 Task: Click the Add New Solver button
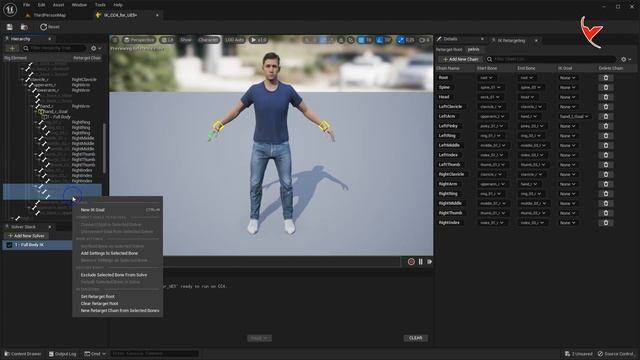click(x=27, y=236)
